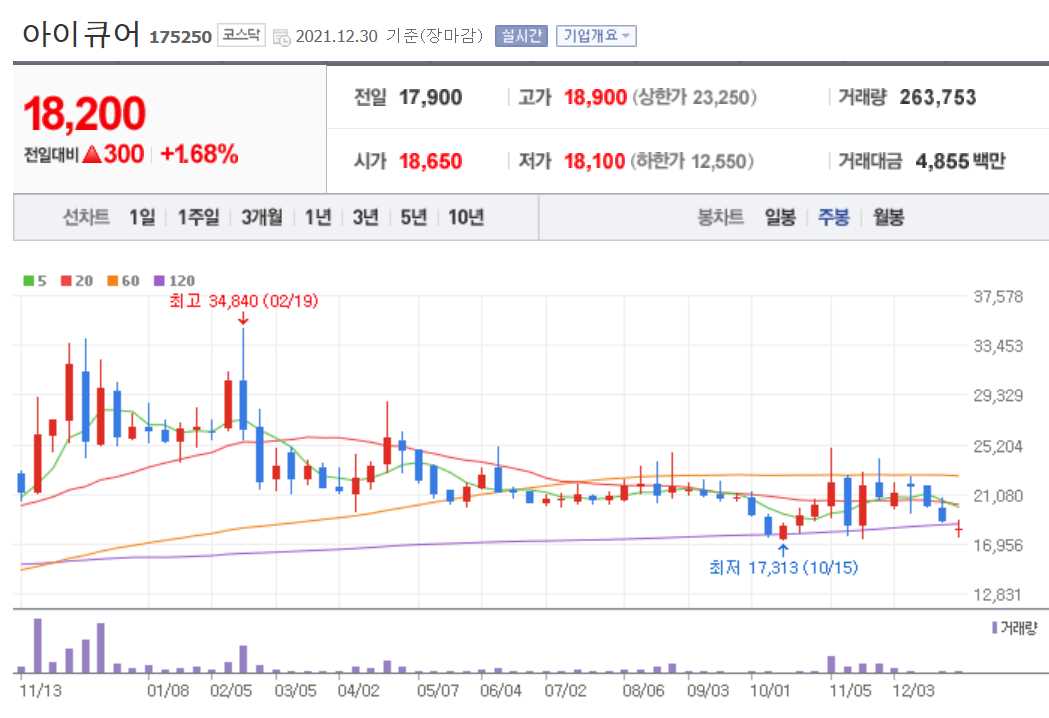Select the 3개월 line chart tab
The height and width of the screenshot is (718, 1049).
(x=262, y=217)
